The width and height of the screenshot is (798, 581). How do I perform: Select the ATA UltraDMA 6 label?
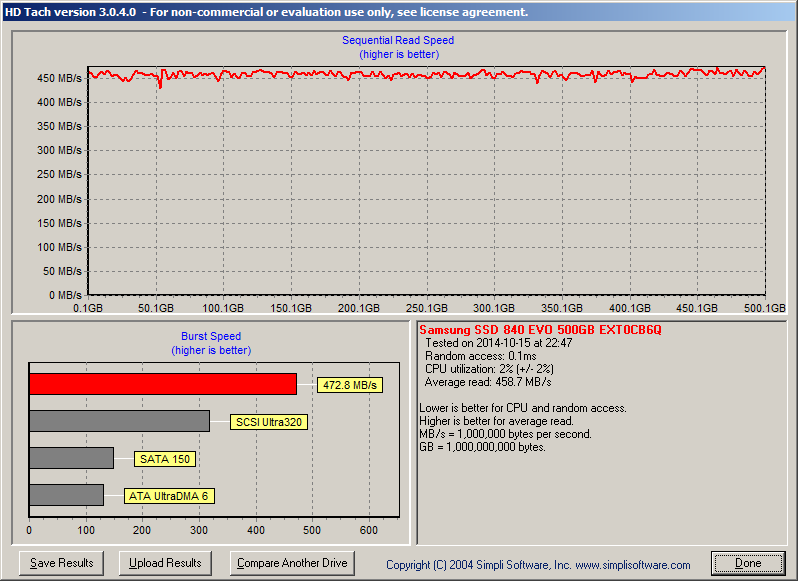169,496
